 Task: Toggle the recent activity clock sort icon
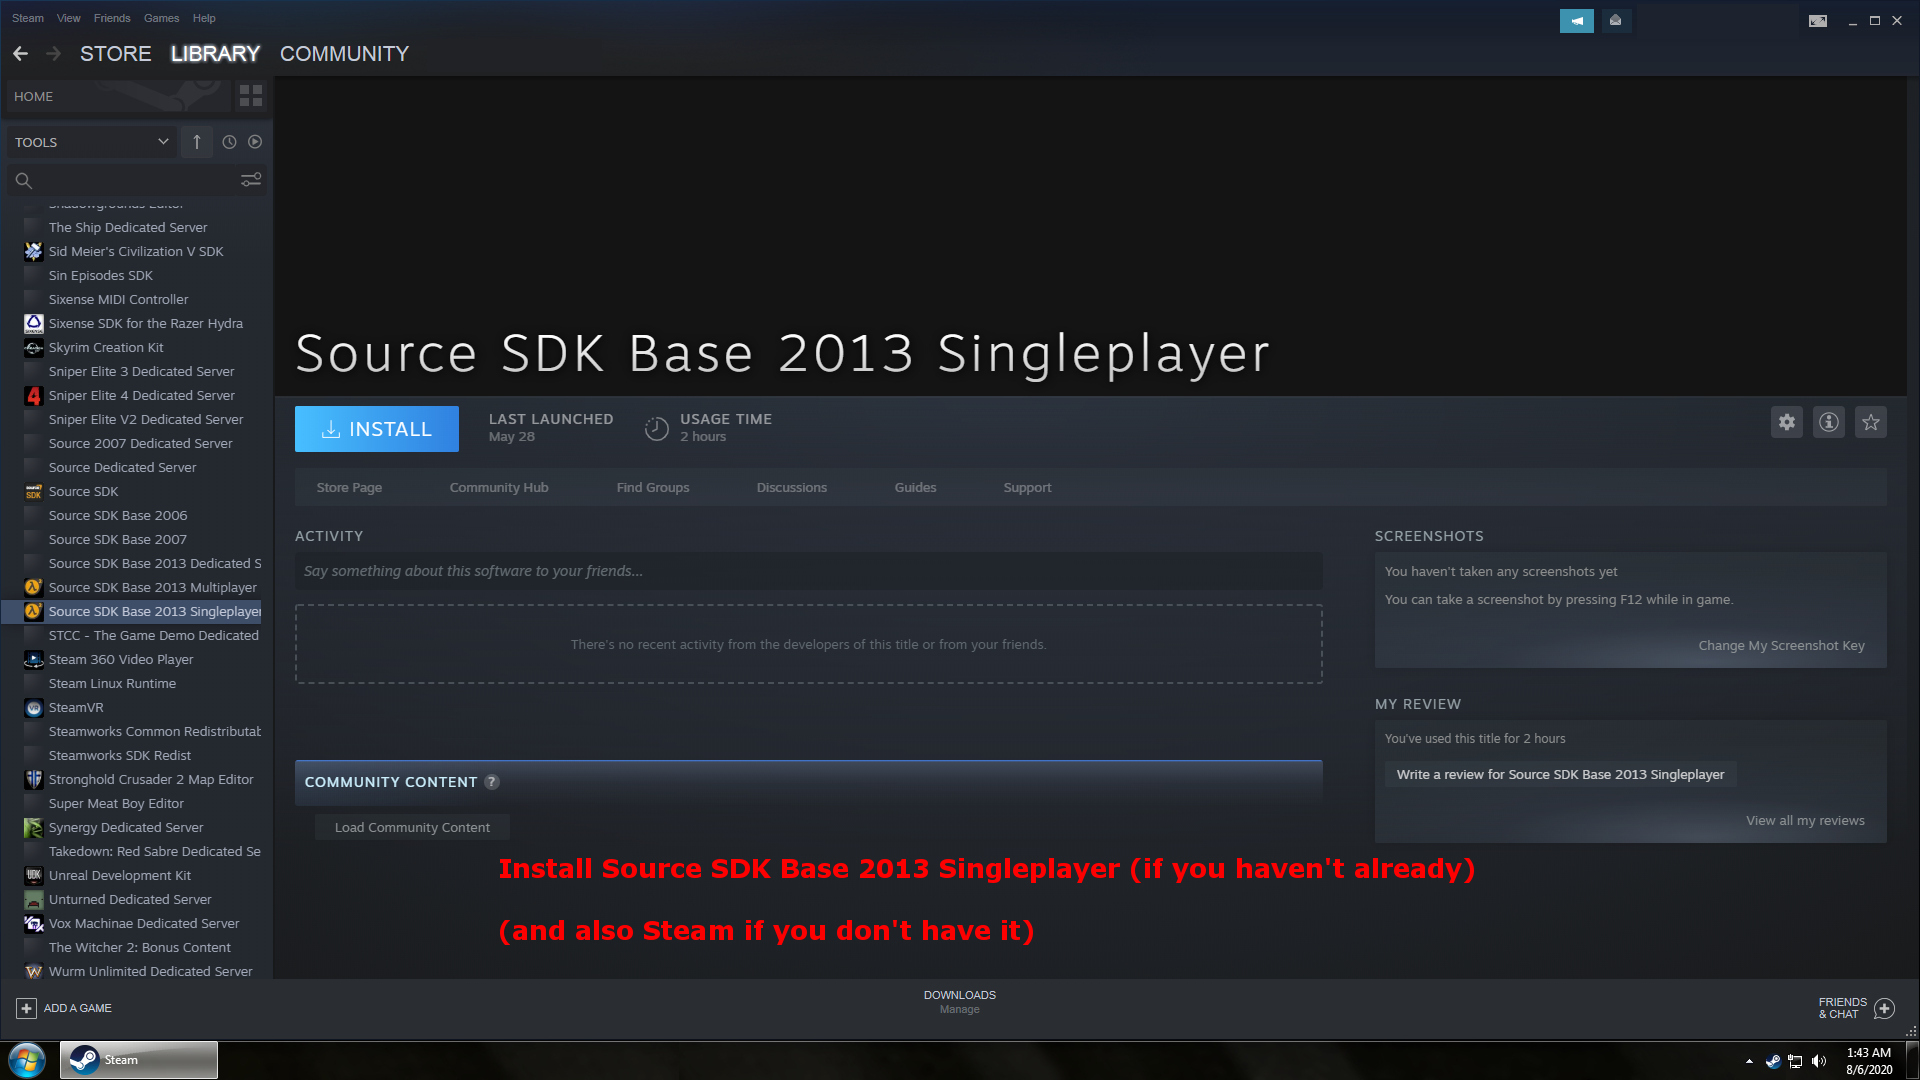[x=229, y=142]
